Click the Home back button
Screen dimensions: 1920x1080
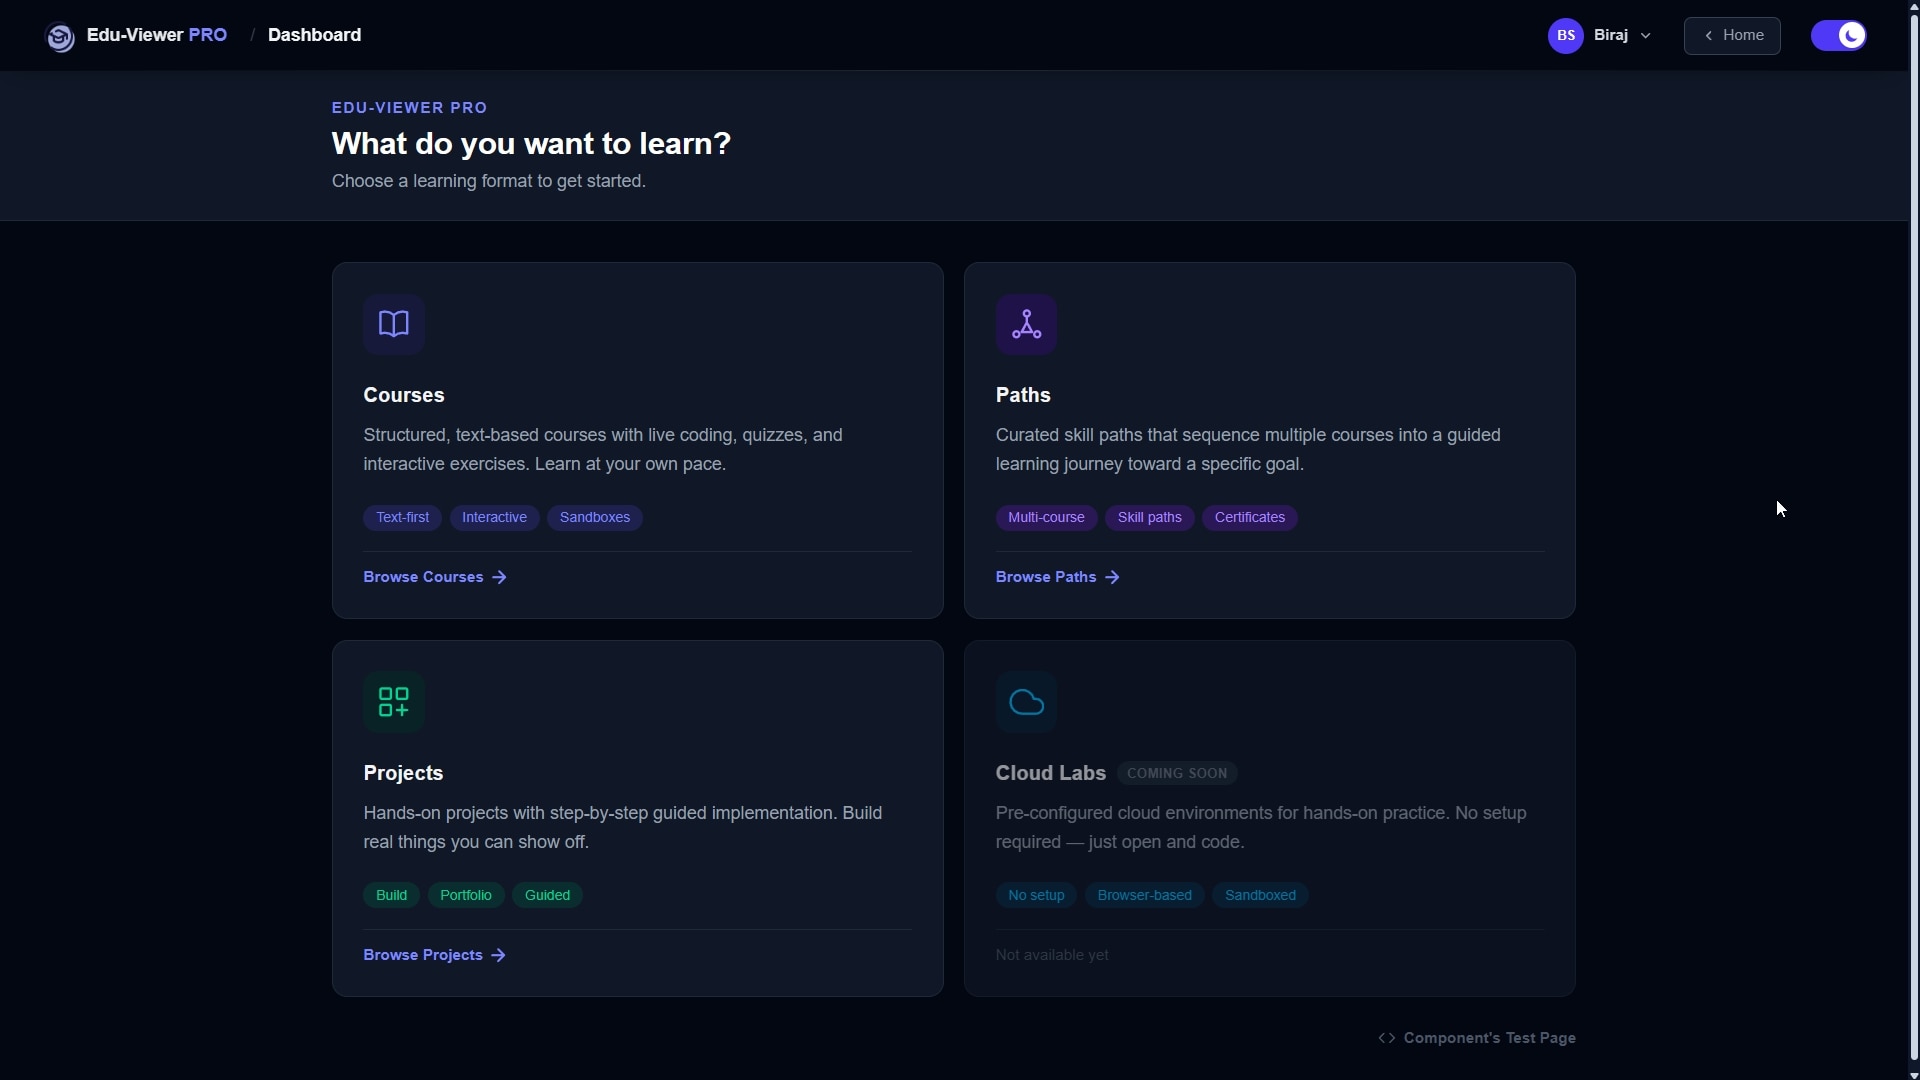click(1732, 36)
